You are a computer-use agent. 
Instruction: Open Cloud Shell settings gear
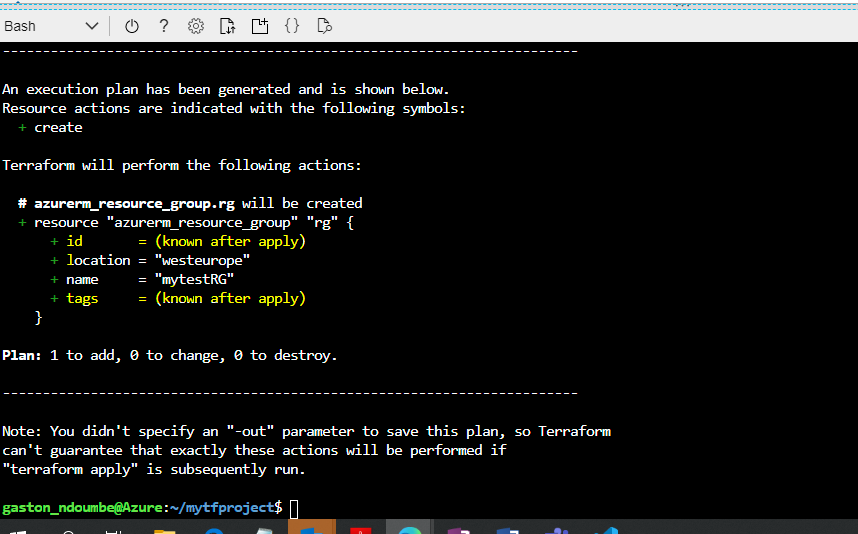click(x=195, y=26)
